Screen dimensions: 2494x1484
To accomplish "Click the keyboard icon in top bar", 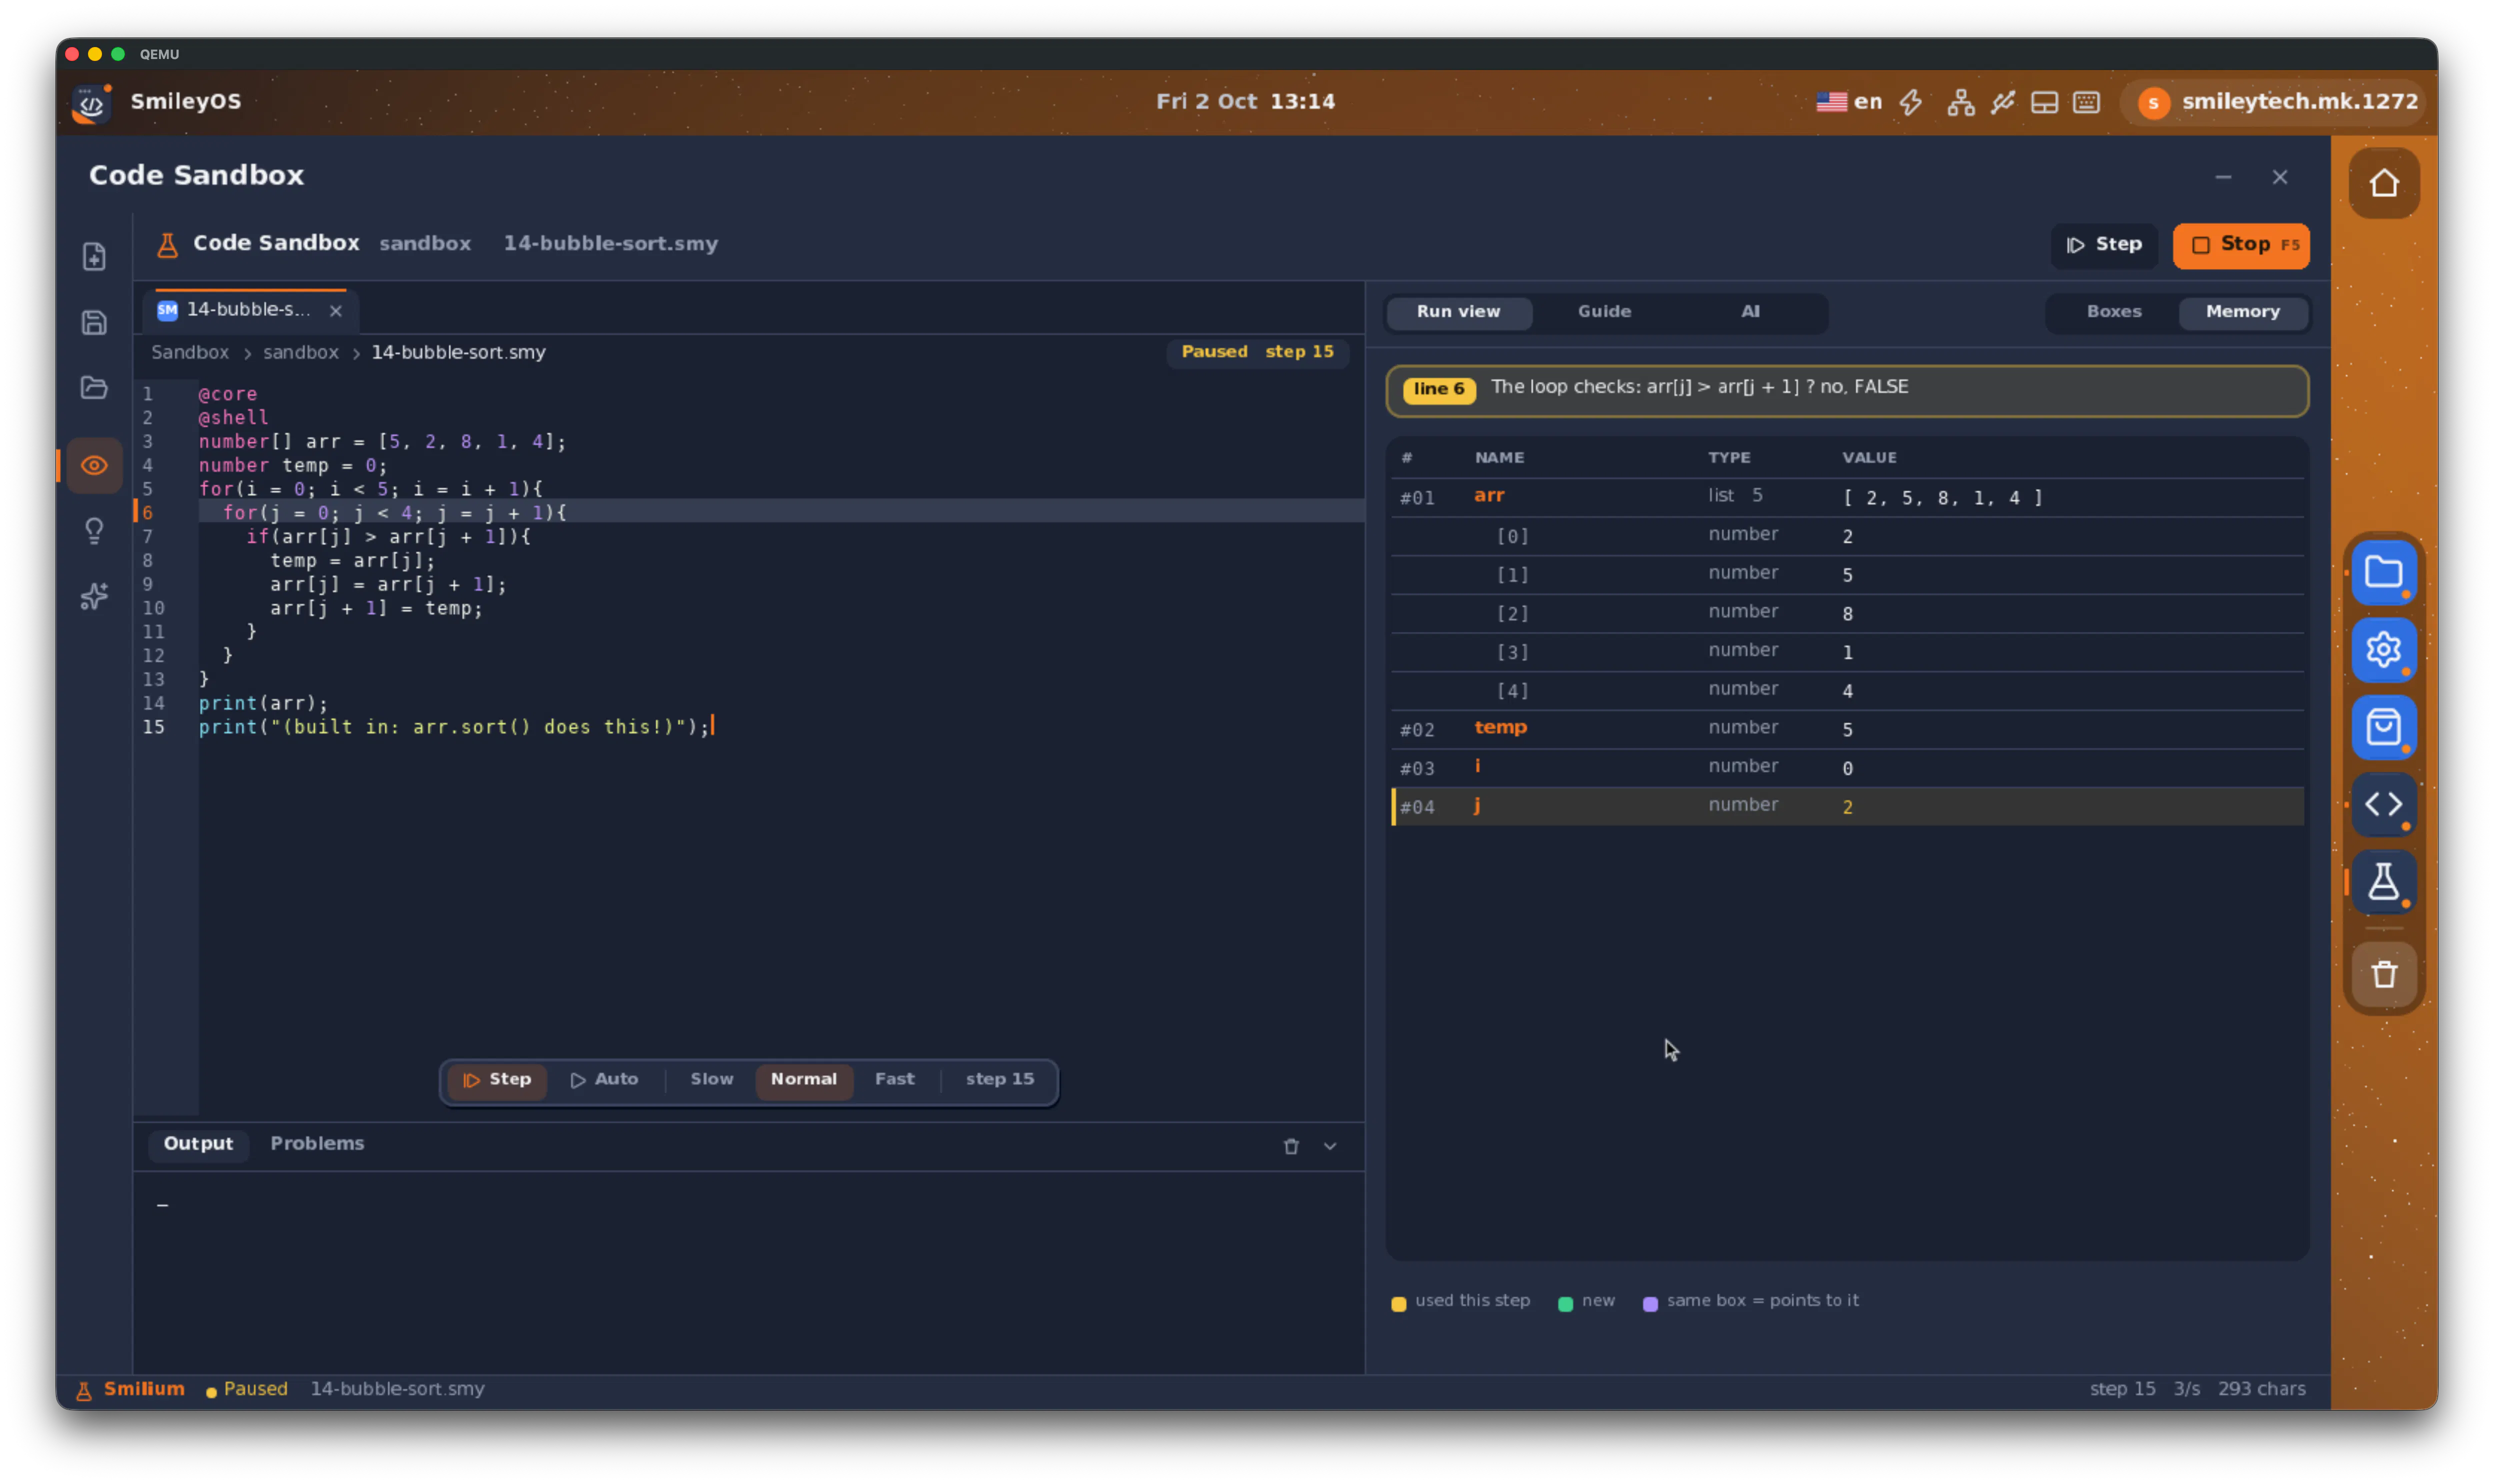I will pyautogui.click(x=2086, y=102).
